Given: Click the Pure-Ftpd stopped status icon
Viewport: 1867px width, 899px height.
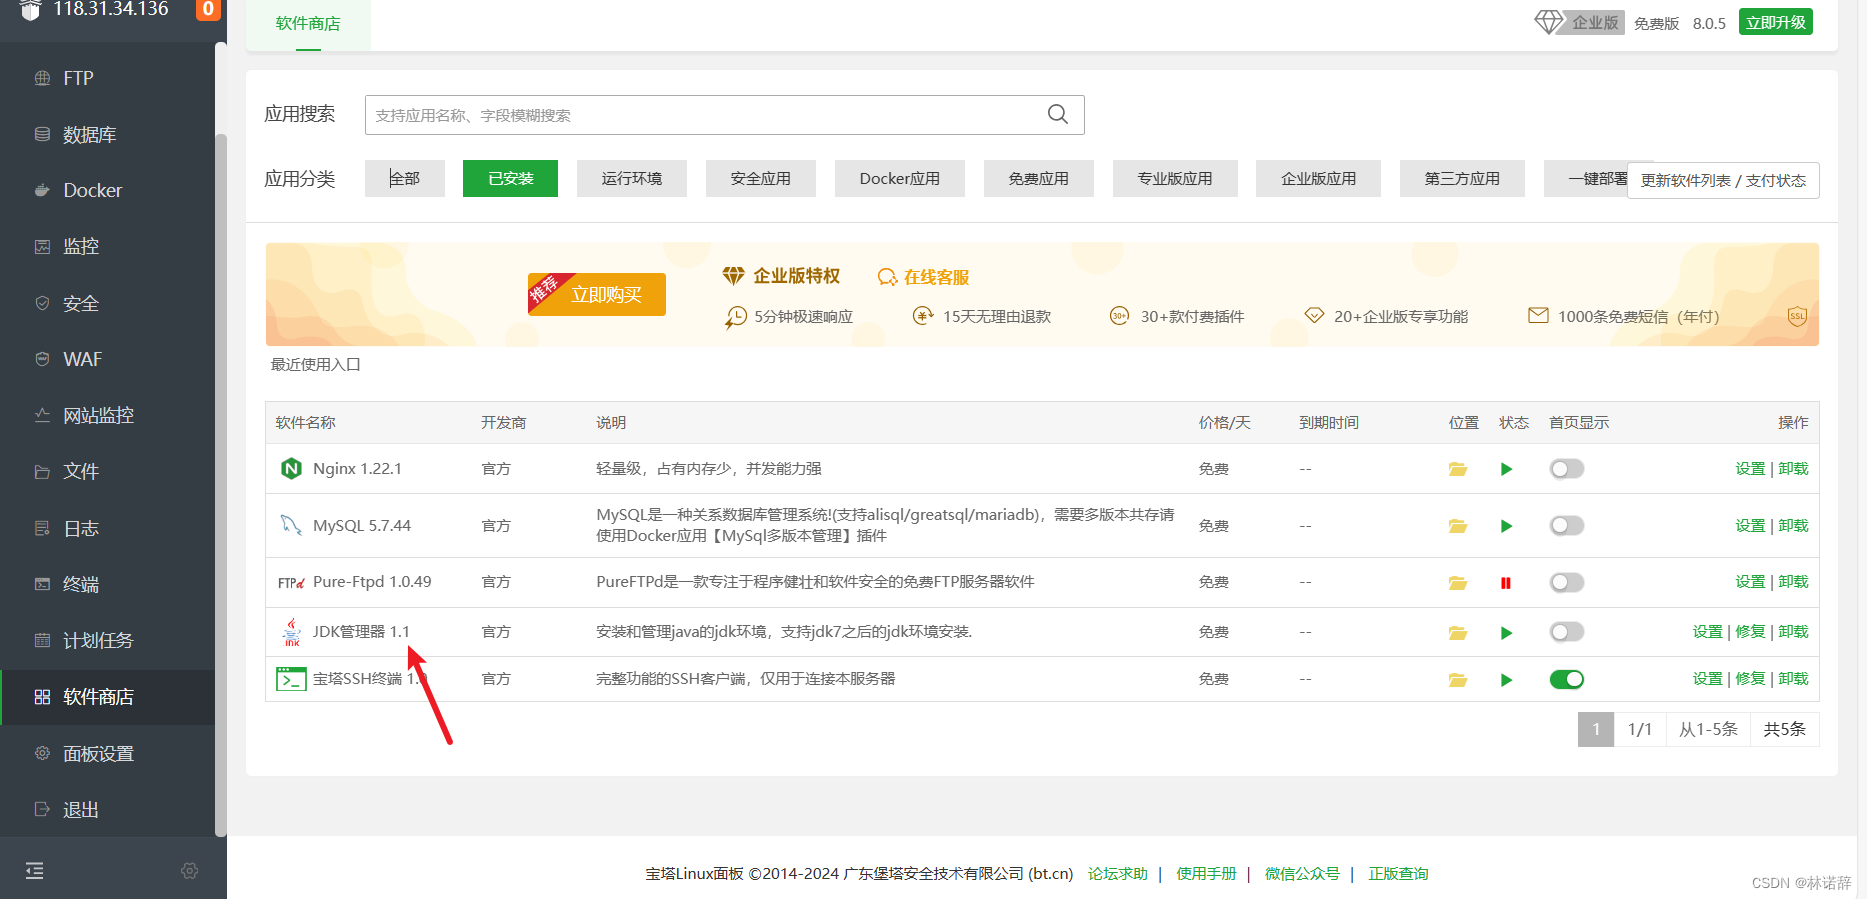Looking at the screenshot, I should [x=1506, y=583].
